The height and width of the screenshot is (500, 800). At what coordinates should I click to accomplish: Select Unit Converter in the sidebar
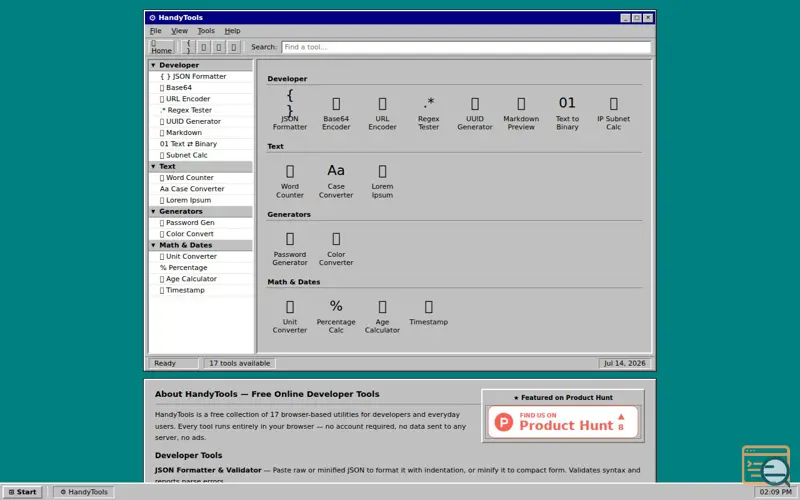click(x=201, y=256)
